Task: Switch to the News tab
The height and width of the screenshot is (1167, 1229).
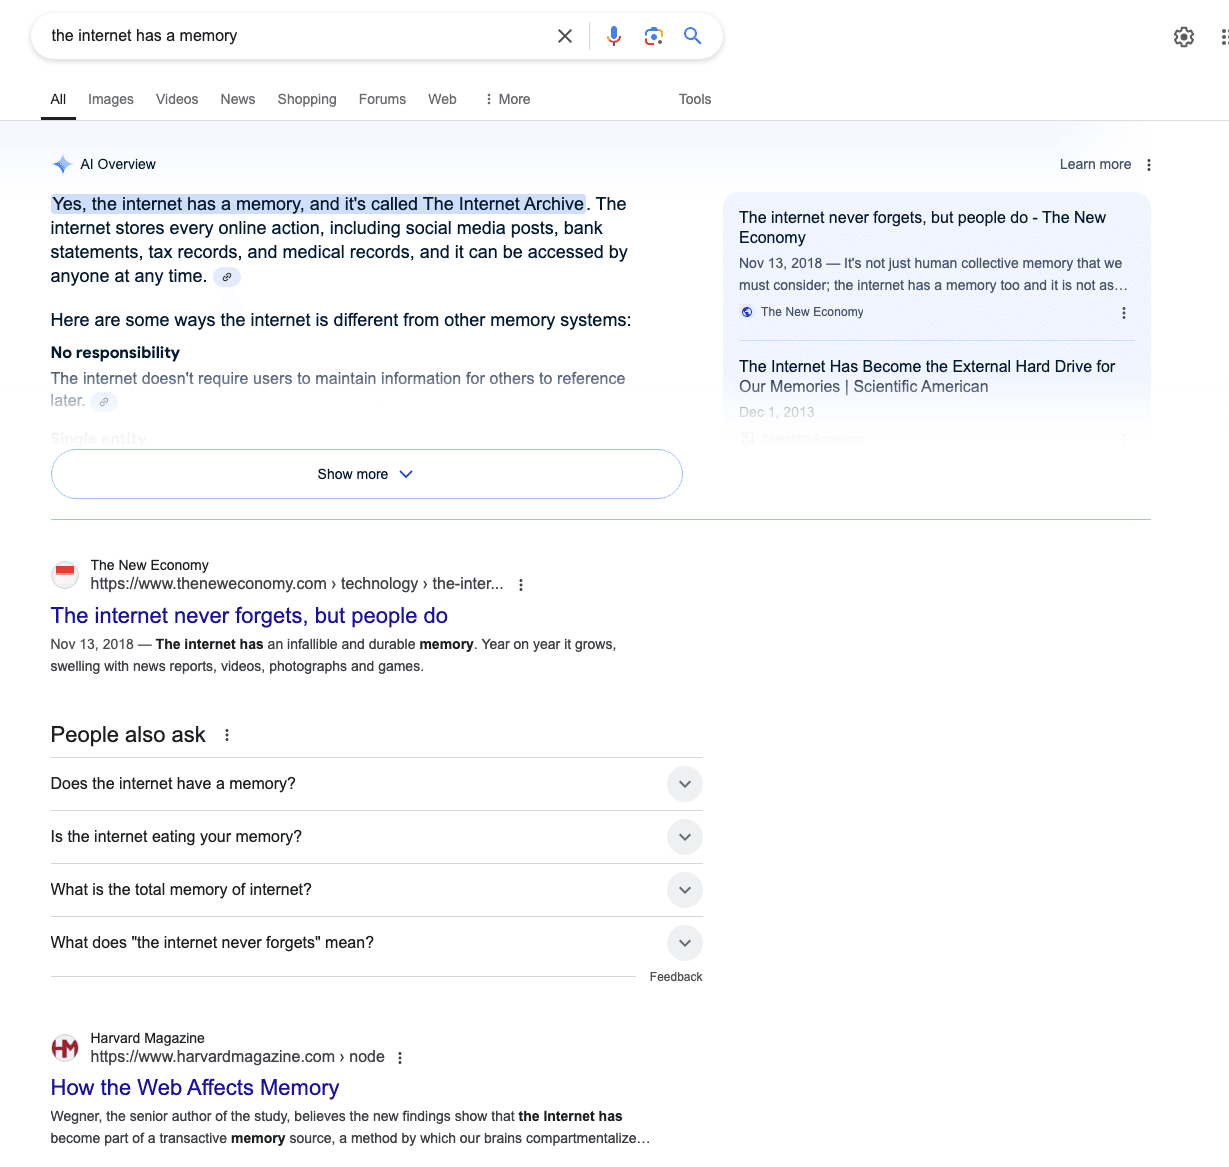Action: [238, 99]
